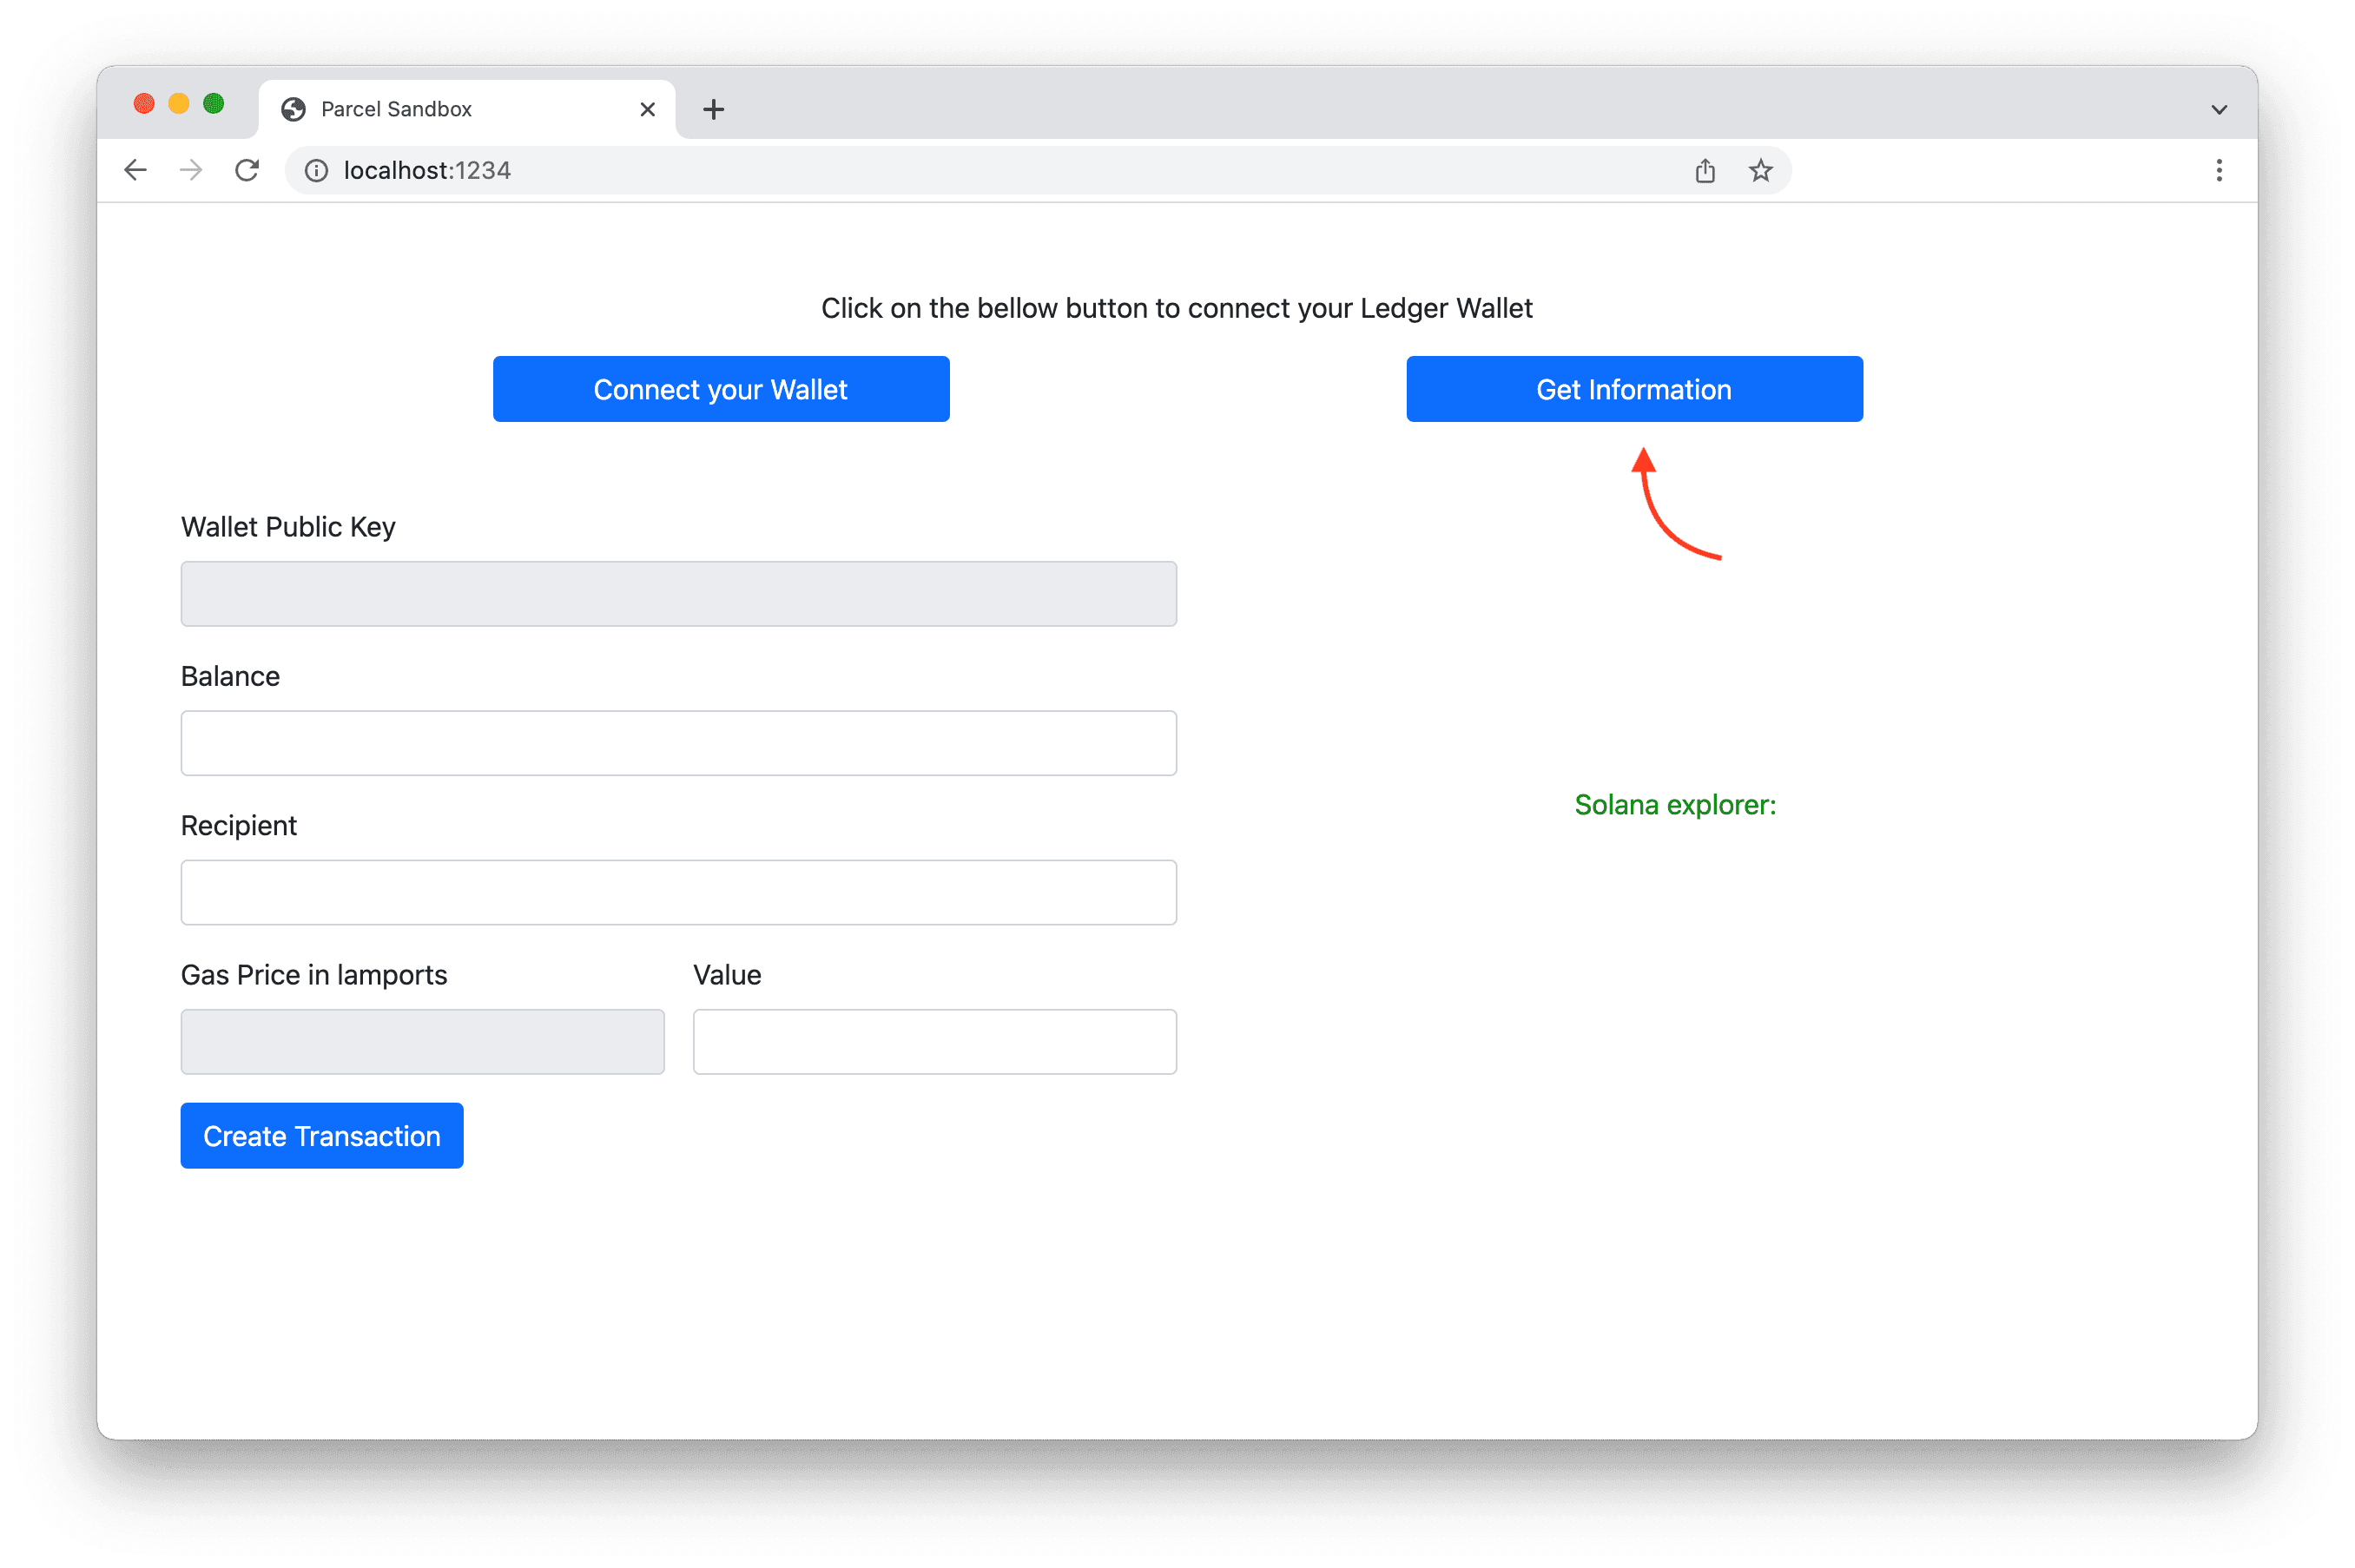Click the browser back navigation arrow
Viewport: 2355px width, 1568px height.
(136, 170)
